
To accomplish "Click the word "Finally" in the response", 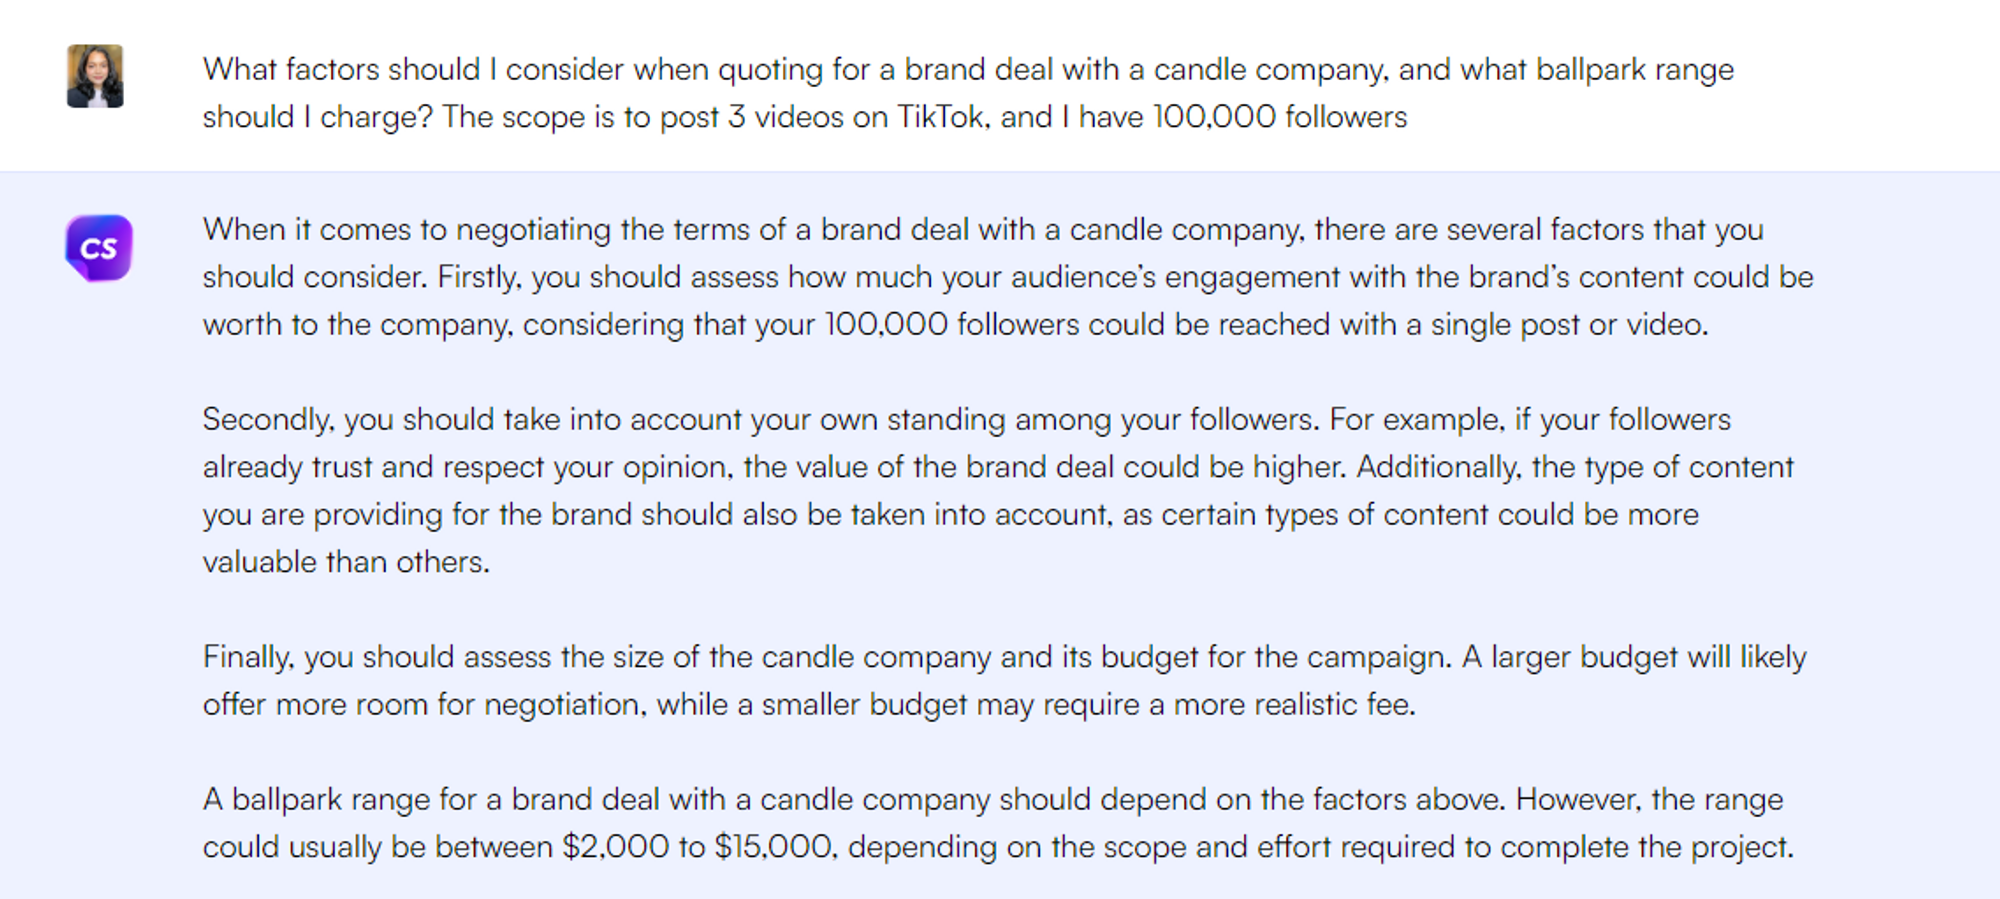I will click(x=247, y=657).
